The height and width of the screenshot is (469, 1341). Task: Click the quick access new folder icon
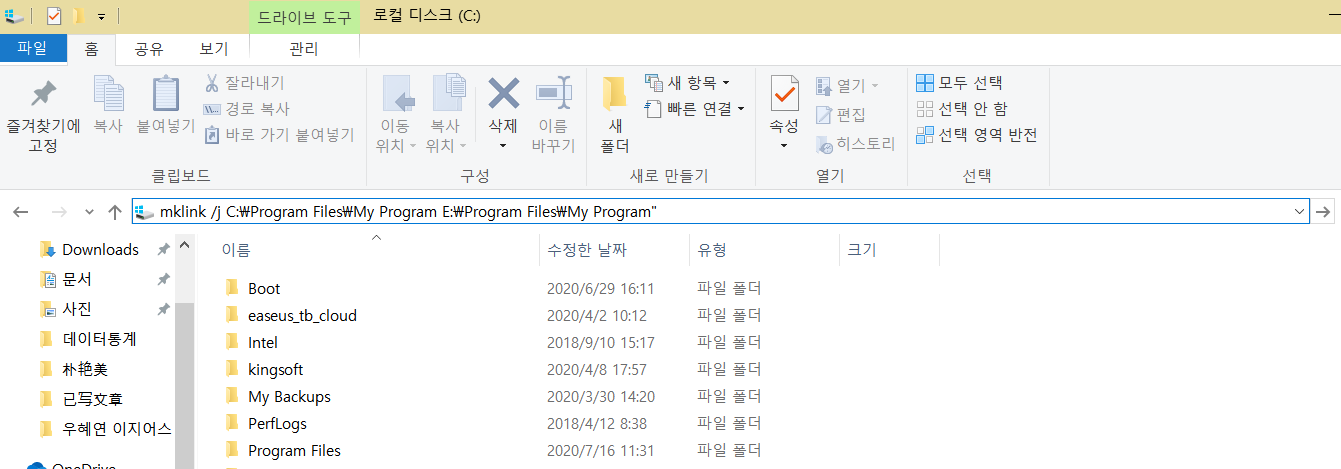[x=78, y=16]
